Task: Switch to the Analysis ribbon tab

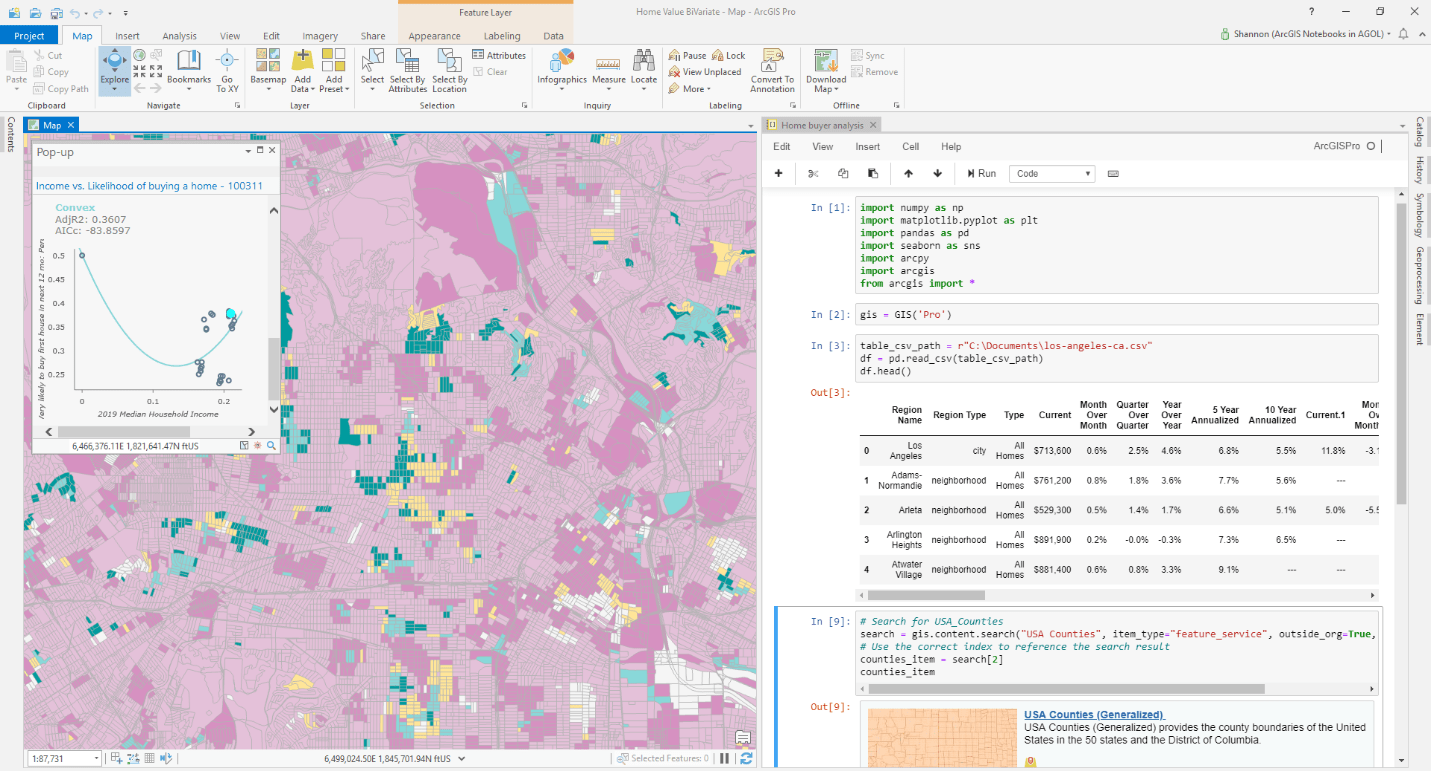Action: coord(179,36)
